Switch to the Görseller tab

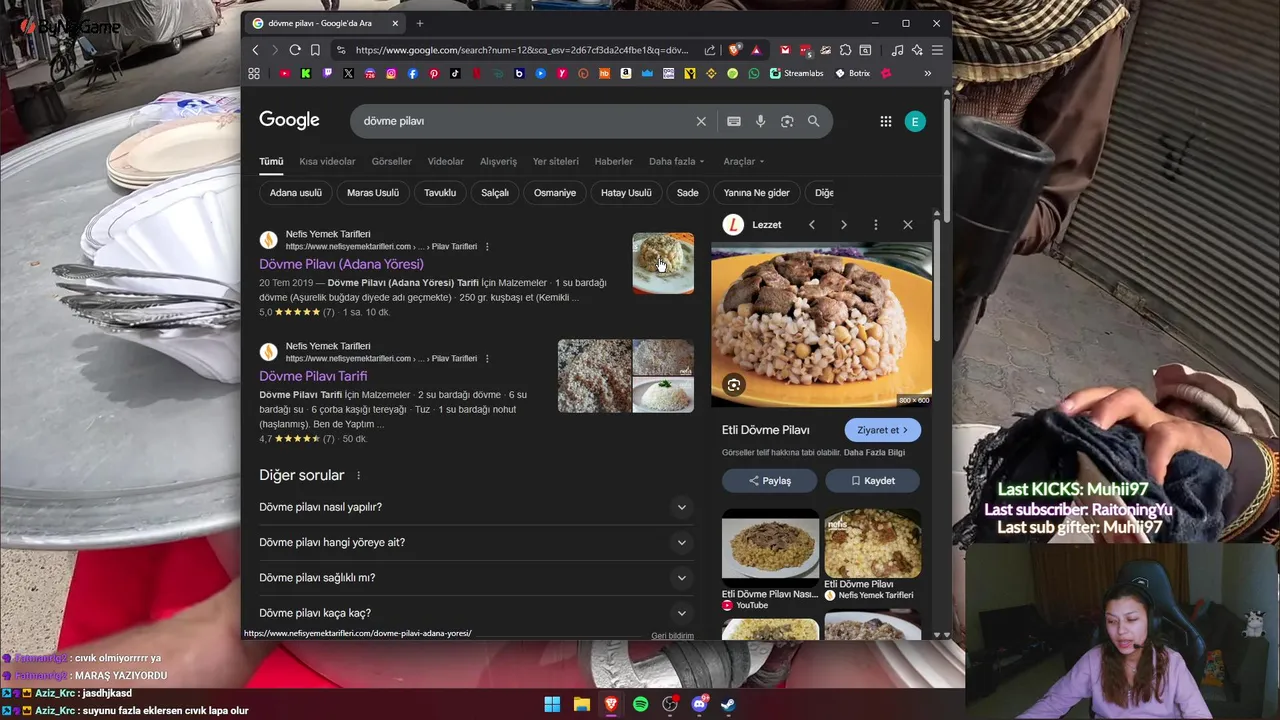pyautogui.click(x=391, y=161)
